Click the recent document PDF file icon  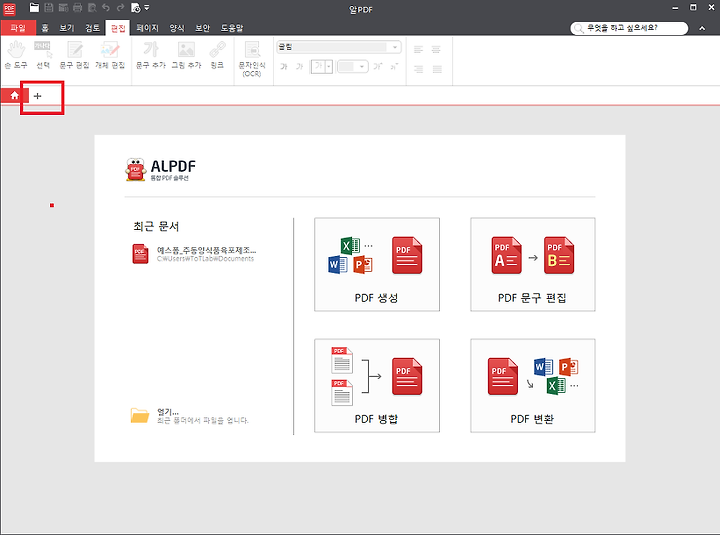(141, 254)
